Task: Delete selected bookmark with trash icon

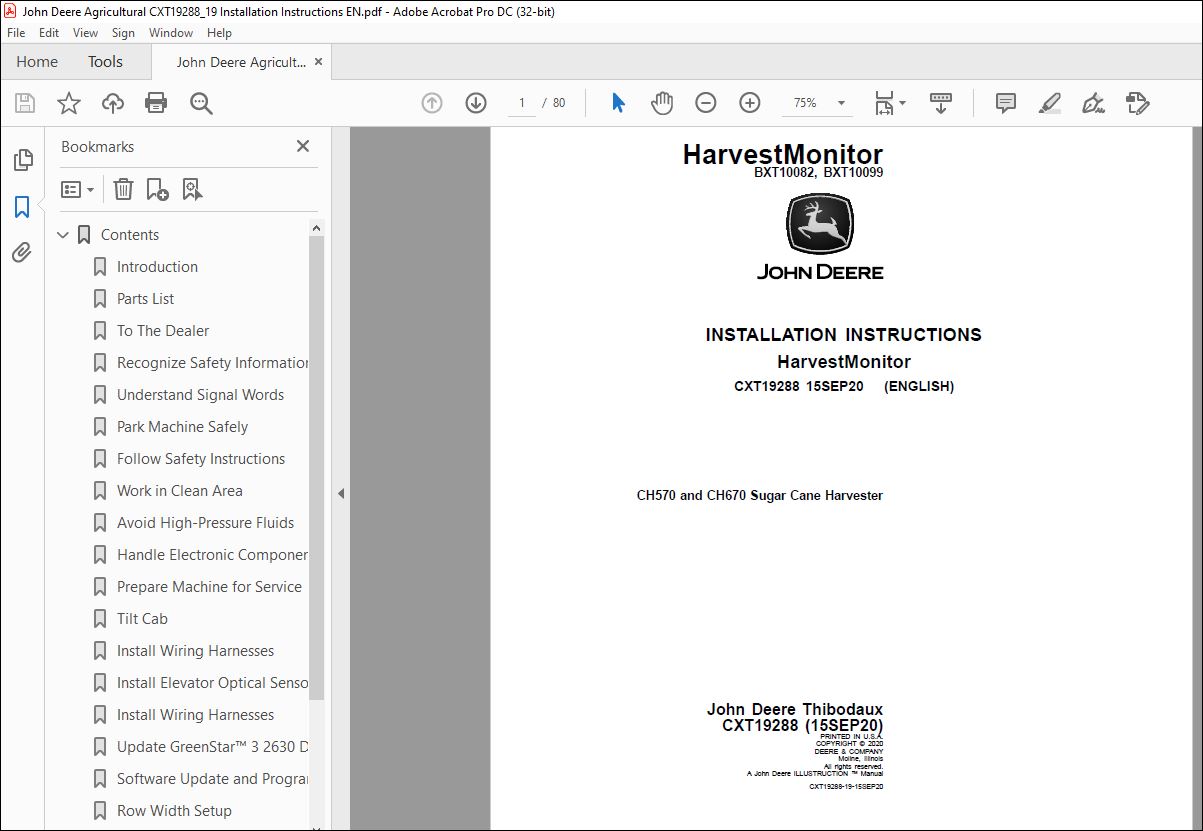Action: click(123, 189)
